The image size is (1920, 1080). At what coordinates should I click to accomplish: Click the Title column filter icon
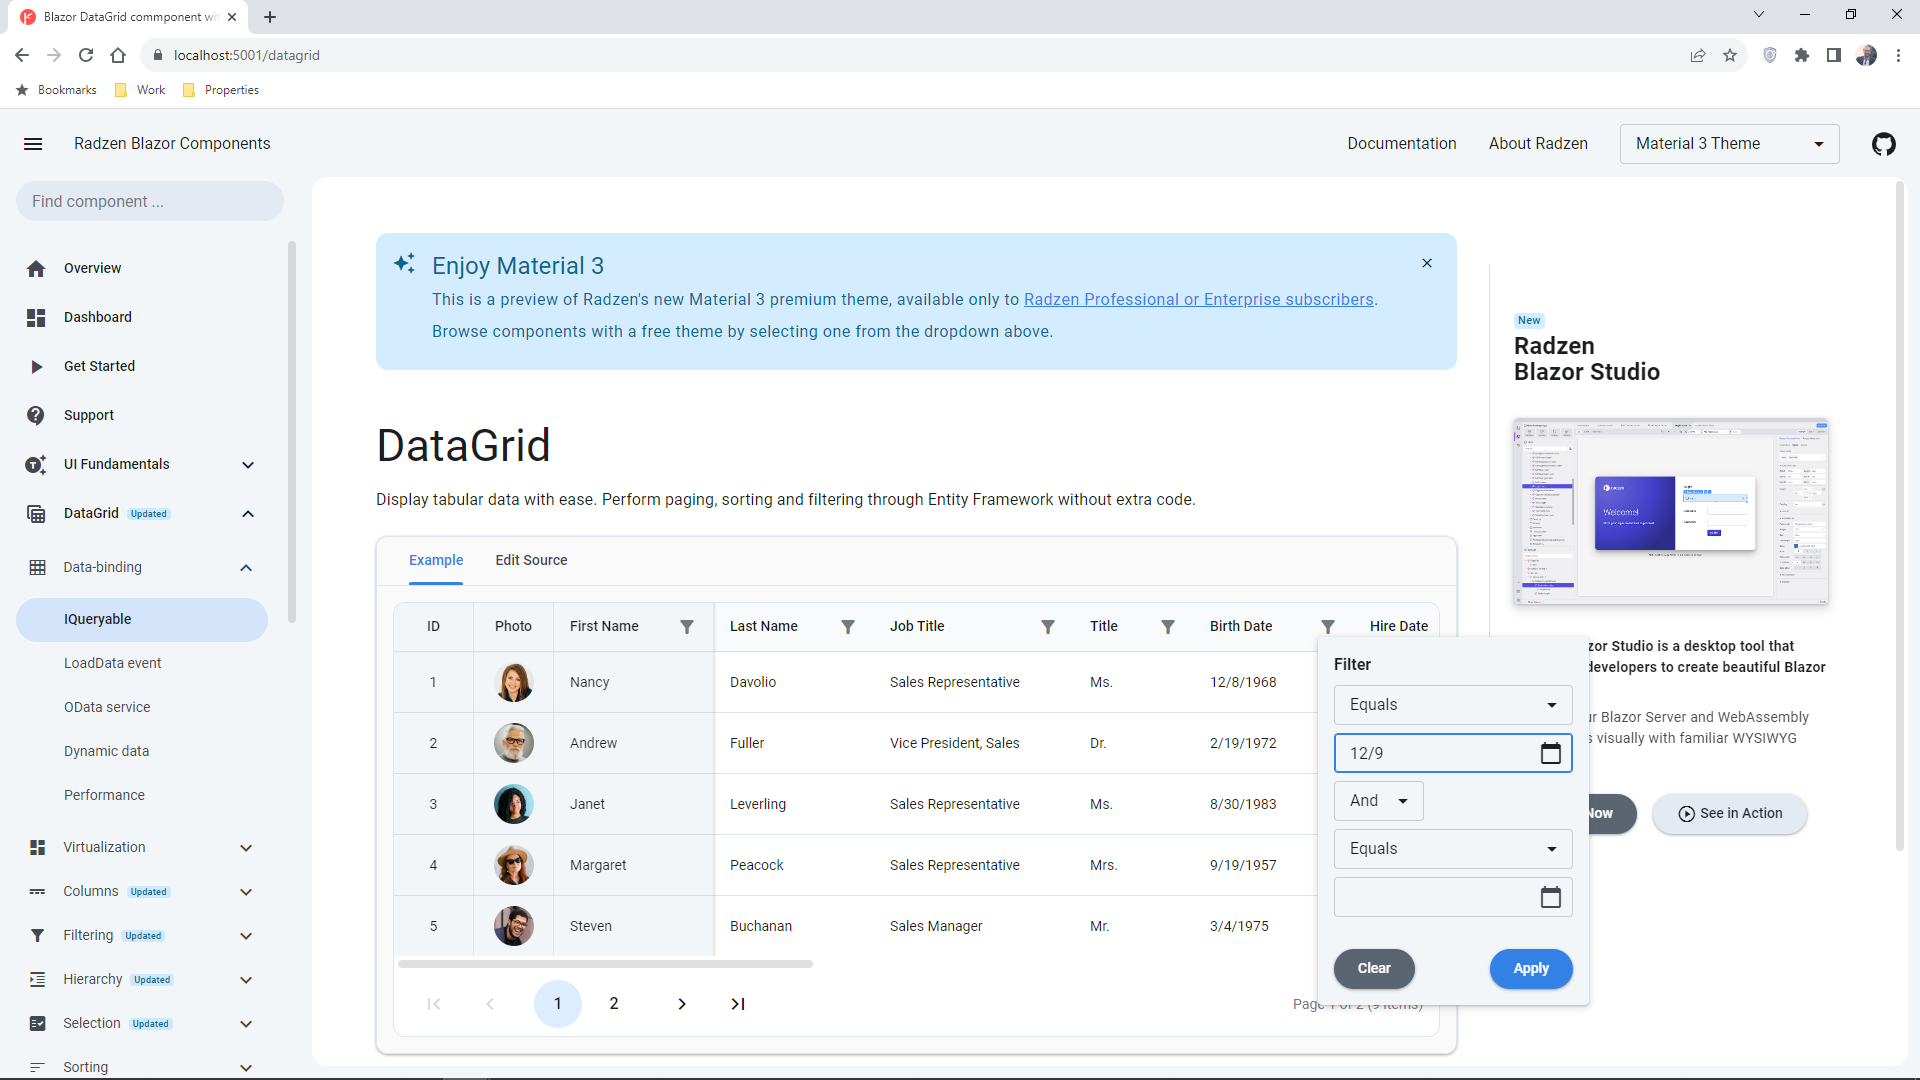pos(1168,627)
